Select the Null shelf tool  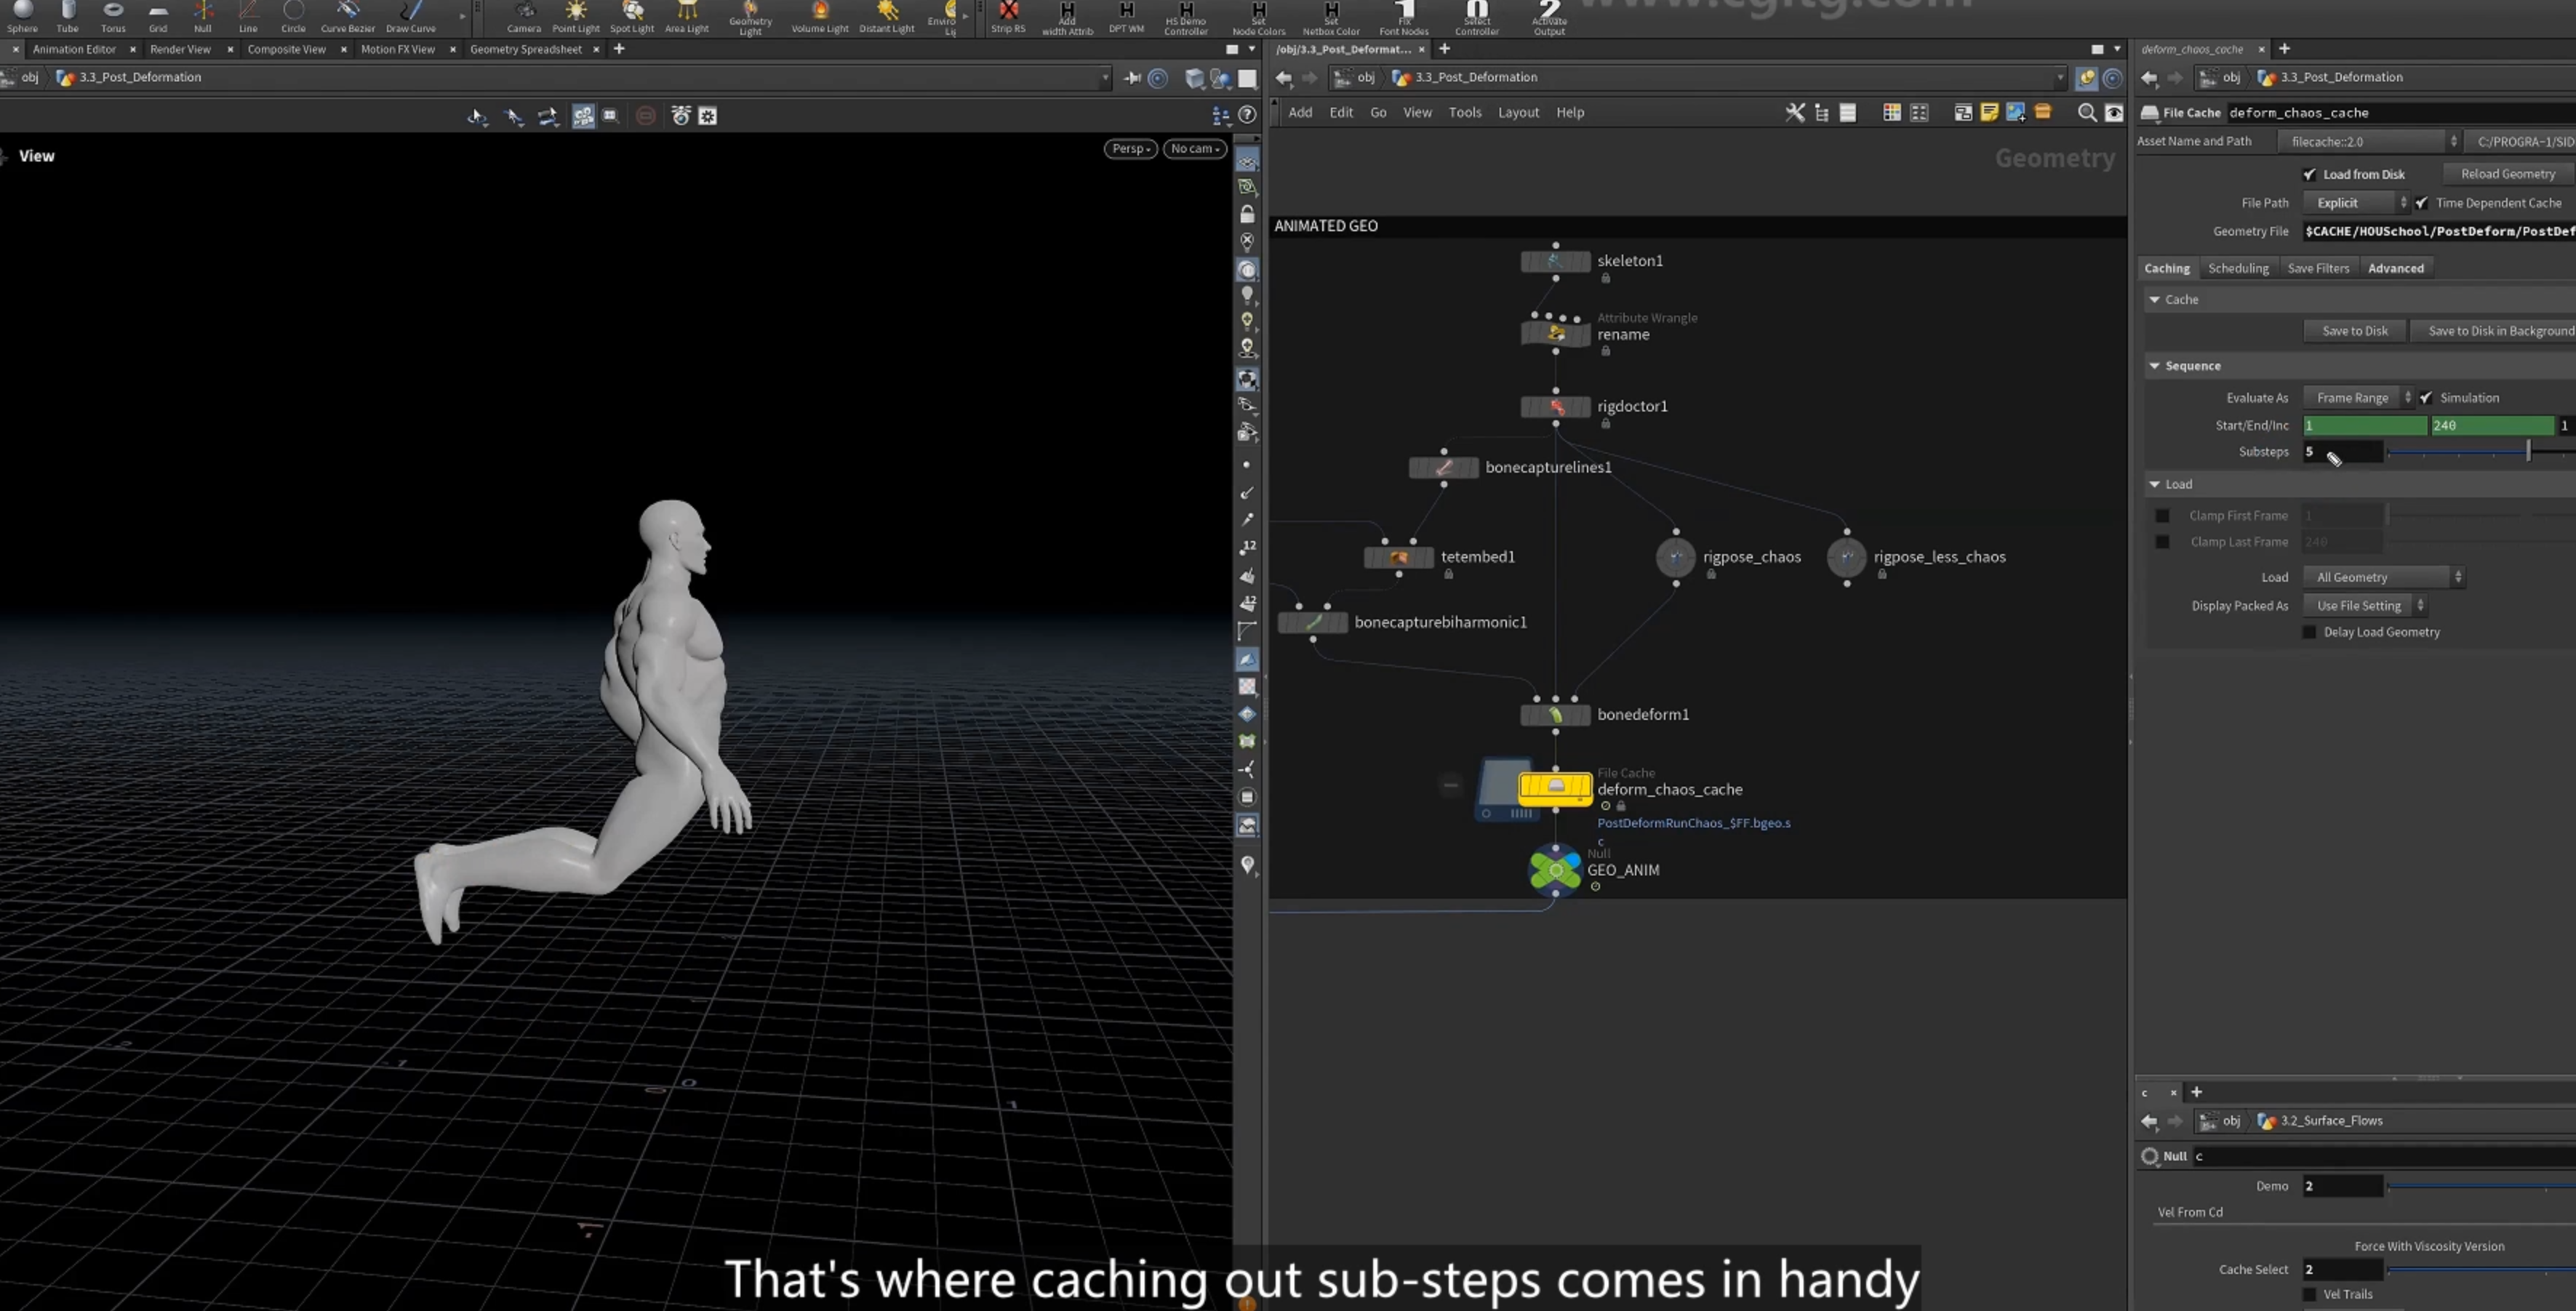pyautogui.click(x=203, y=16)
